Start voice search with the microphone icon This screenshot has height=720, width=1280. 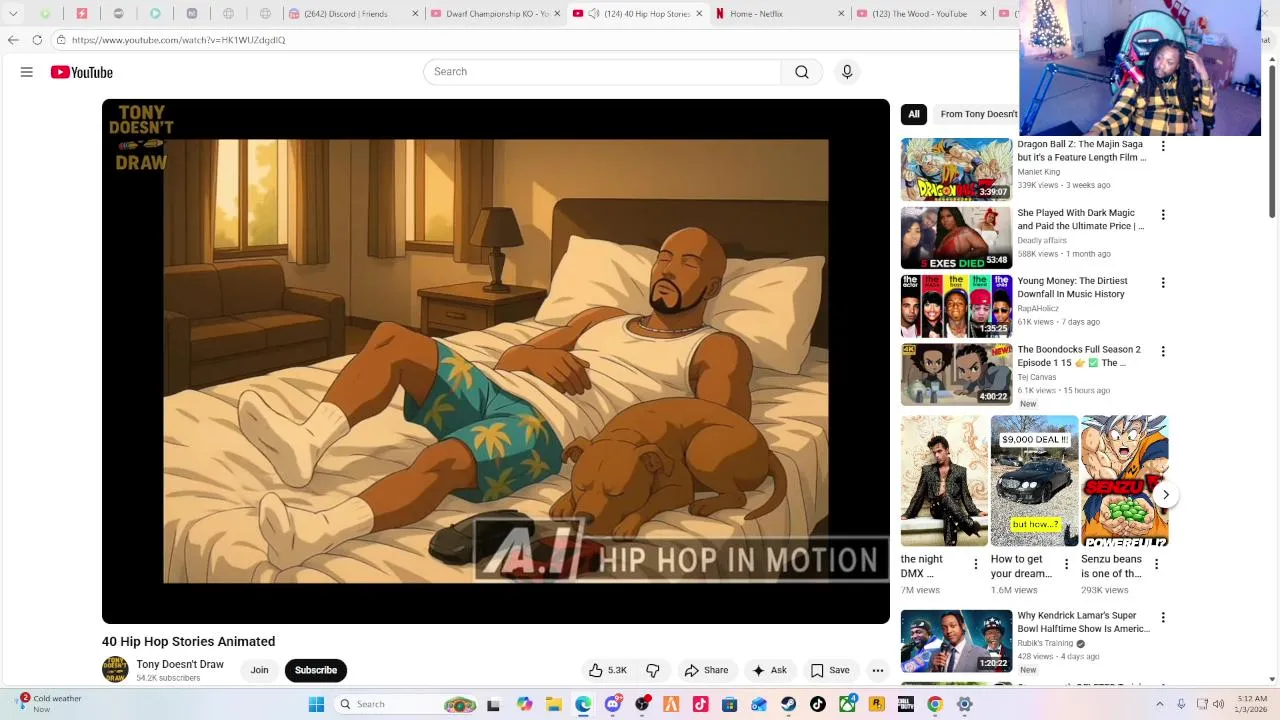pyautogui.click(x=847, y=72)
